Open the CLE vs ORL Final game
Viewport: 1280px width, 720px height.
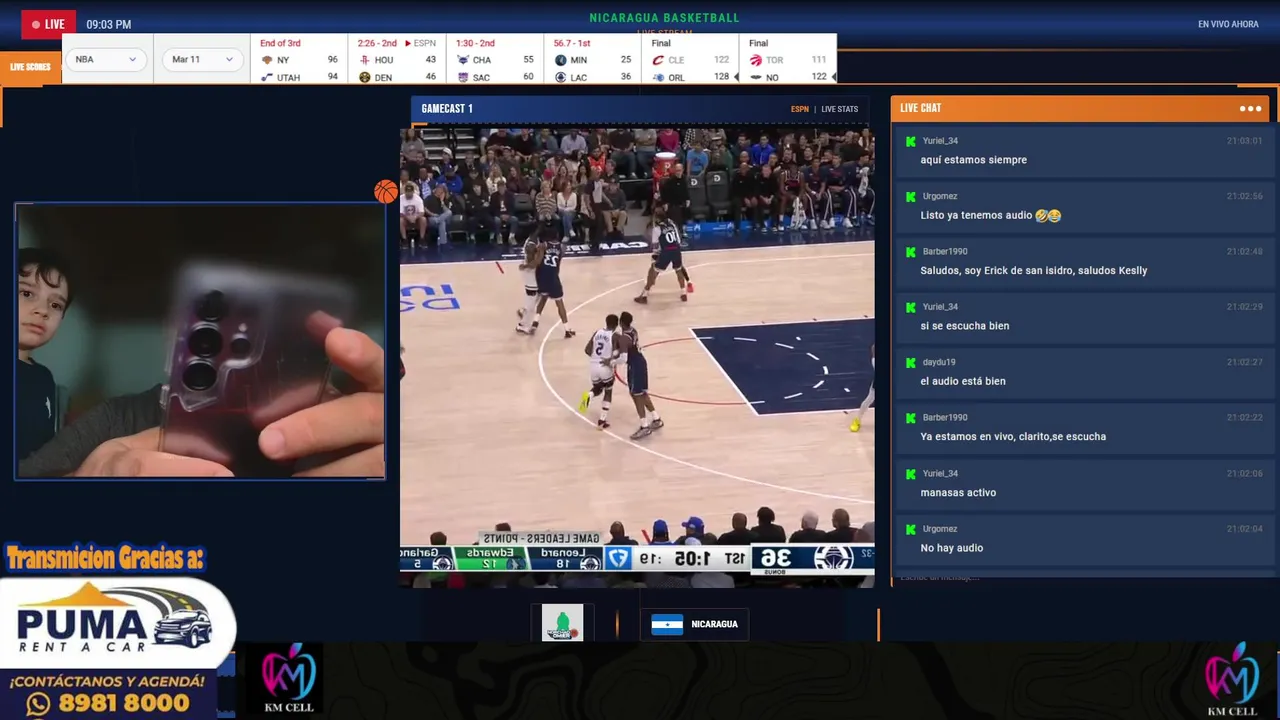[x=691, y=60]
